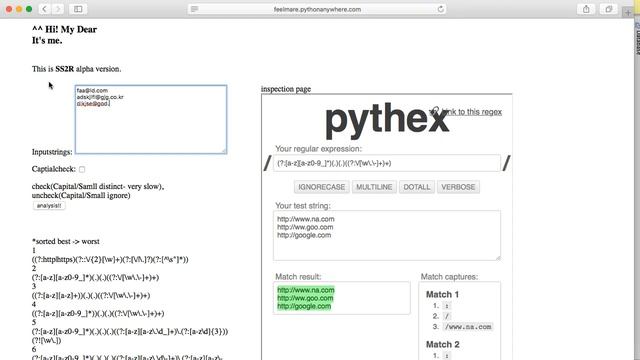Click the 'Match result:' label

pyautogui.click(x=298, y=277)
